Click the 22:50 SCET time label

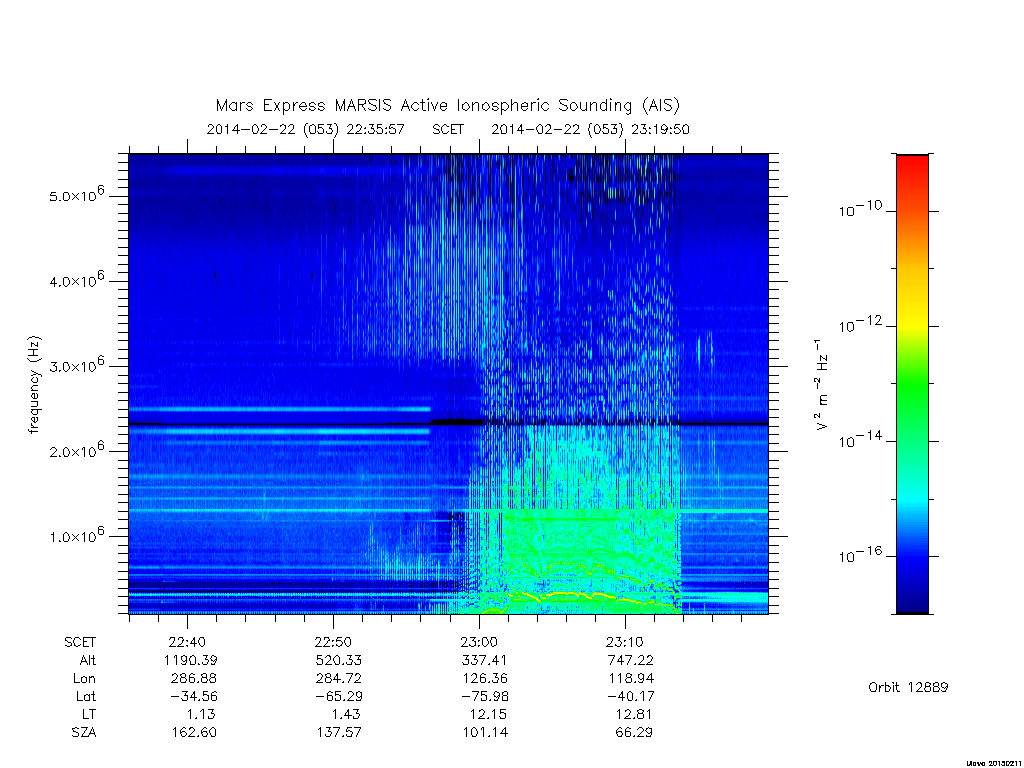tap(333, 642)
